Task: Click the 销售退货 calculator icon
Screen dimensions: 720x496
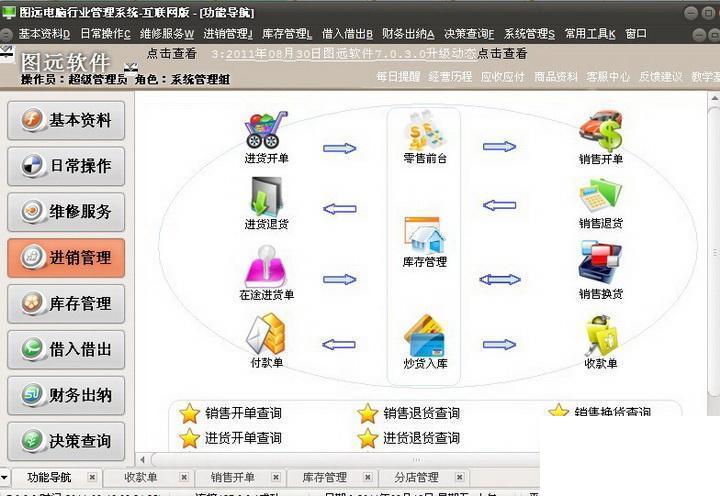Action: (x=601, y=196)
